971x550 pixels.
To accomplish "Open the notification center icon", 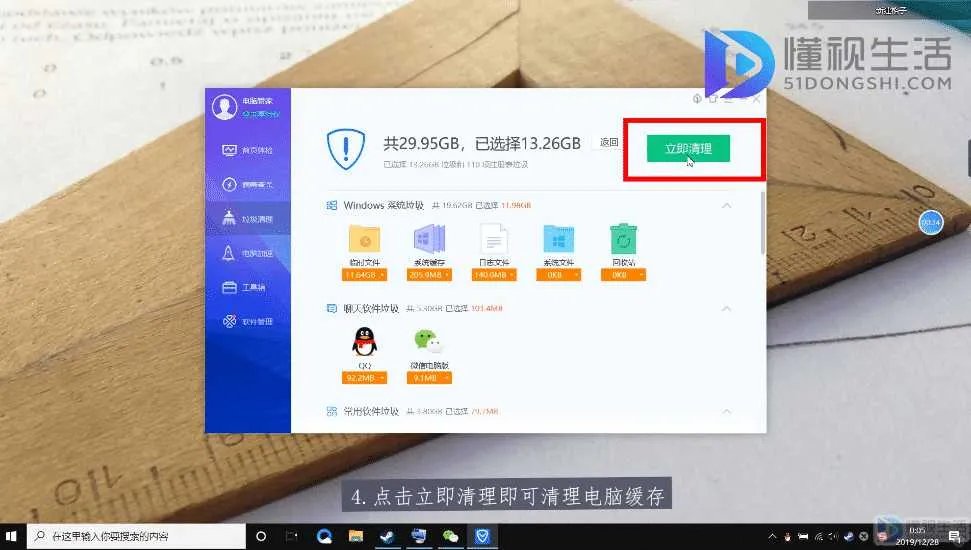I will point(954,536).
